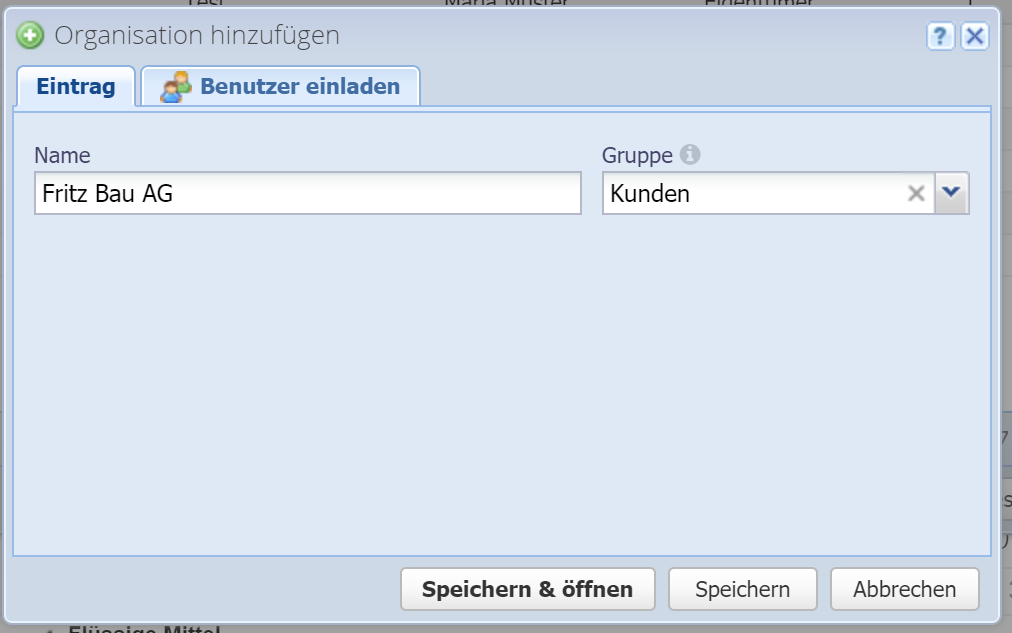The height and width of the screenshot is (633, 1012).
Task: Select the Flüssige Mittel row behind the dialog
Action: [x=144, y=629]
